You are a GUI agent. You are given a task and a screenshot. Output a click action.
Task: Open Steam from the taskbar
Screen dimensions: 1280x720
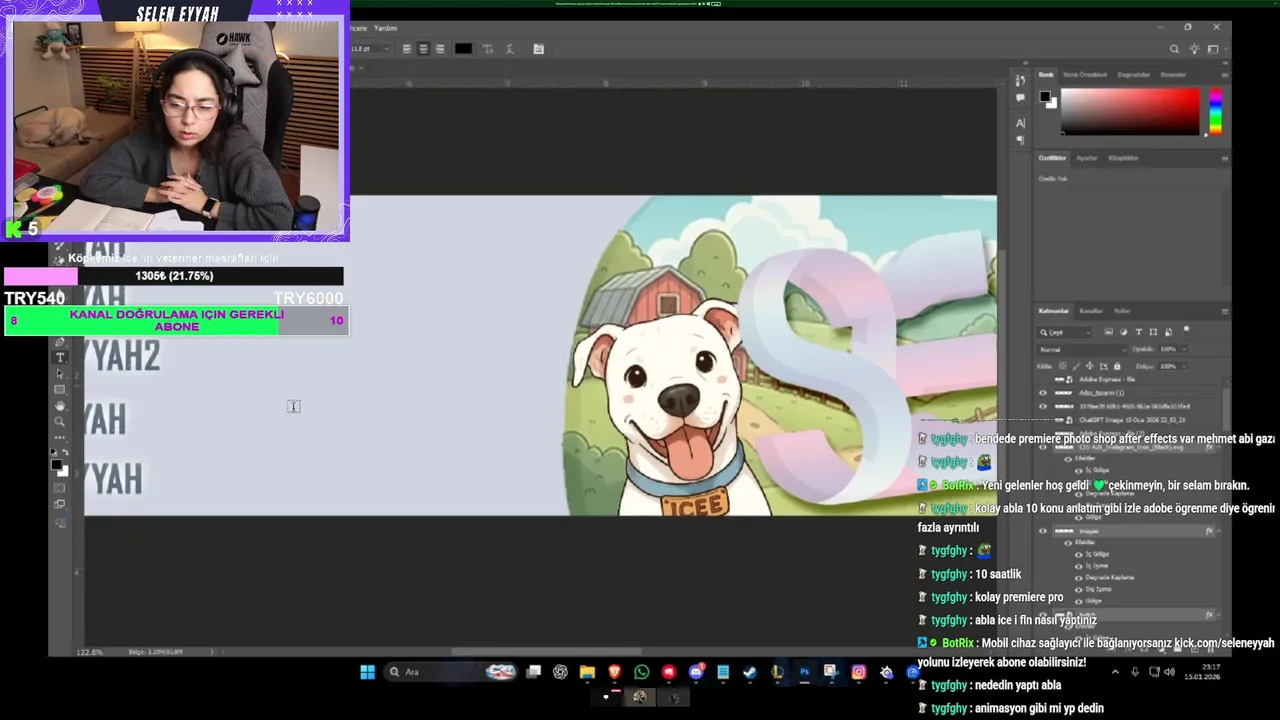pyautogui.click(x=749, y=672)
